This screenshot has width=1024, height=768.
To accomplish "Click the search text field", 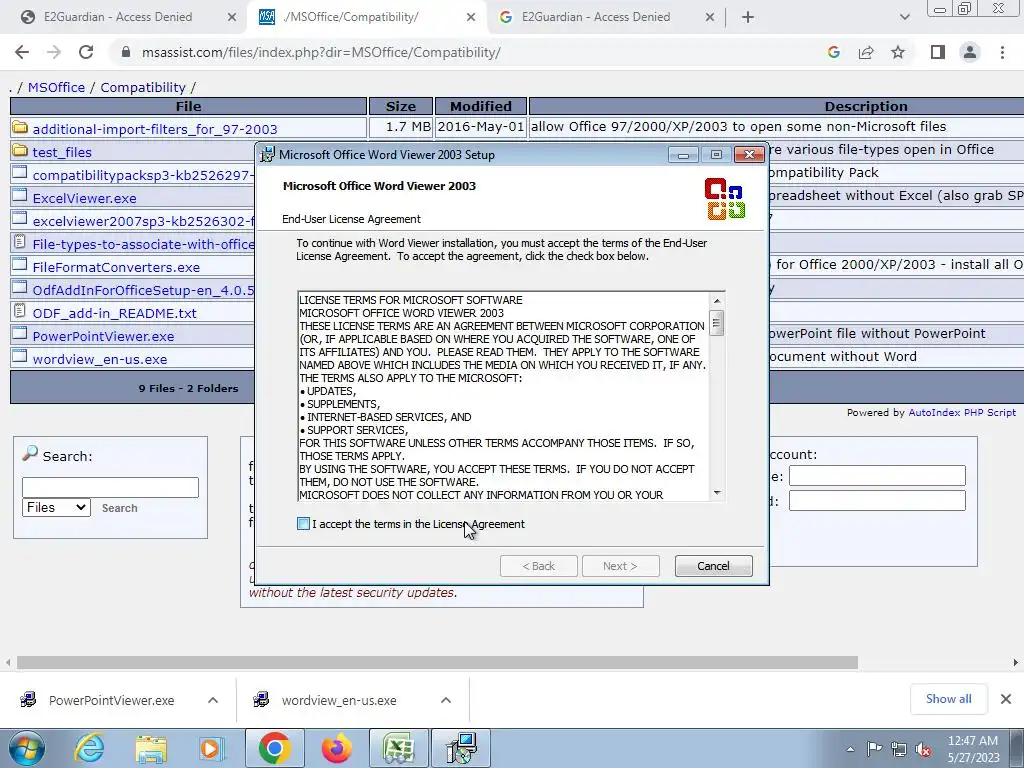I will [110, 487].
